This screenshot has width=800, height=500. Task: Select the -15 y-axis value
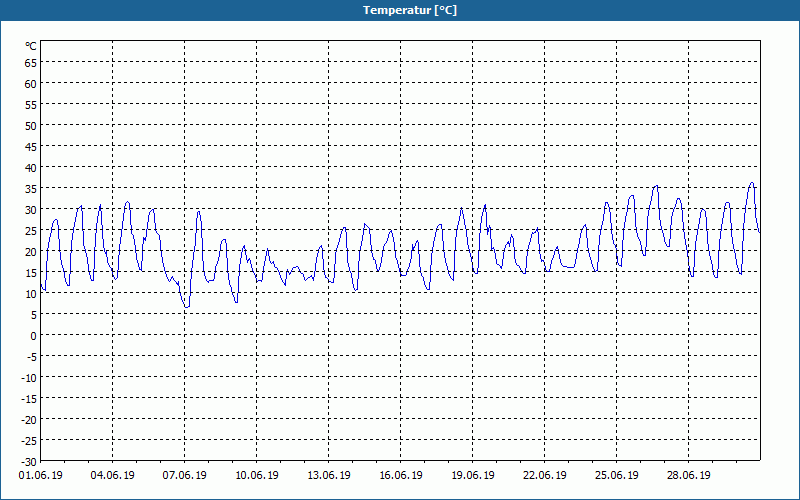point(29,399)
